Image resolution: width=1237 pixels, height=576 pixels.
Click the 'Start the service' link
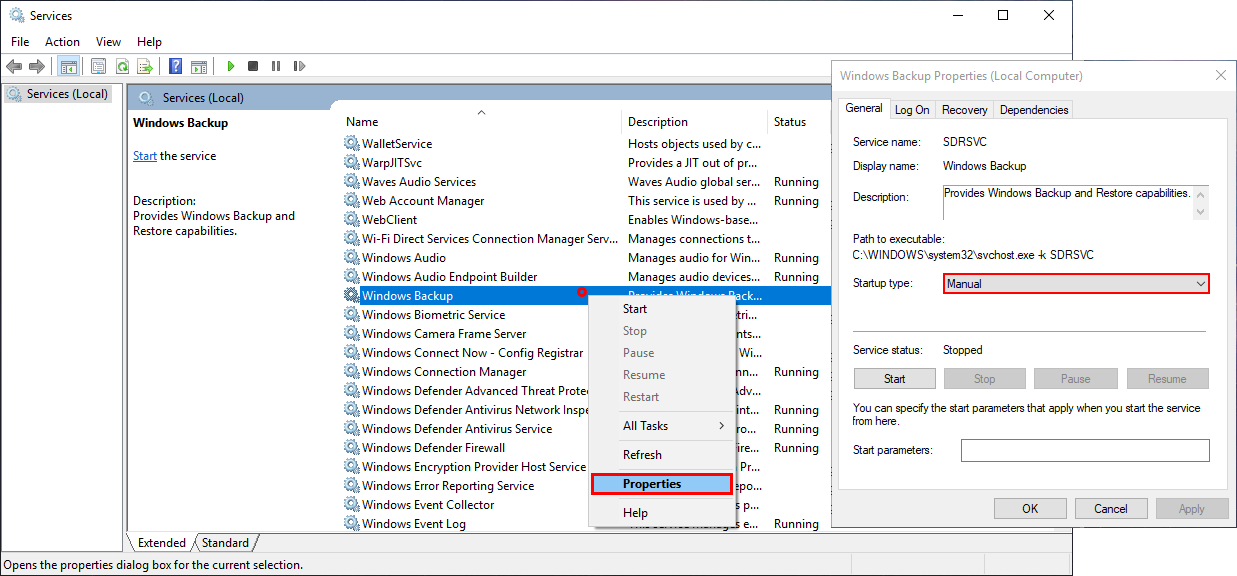pos(145,156)
